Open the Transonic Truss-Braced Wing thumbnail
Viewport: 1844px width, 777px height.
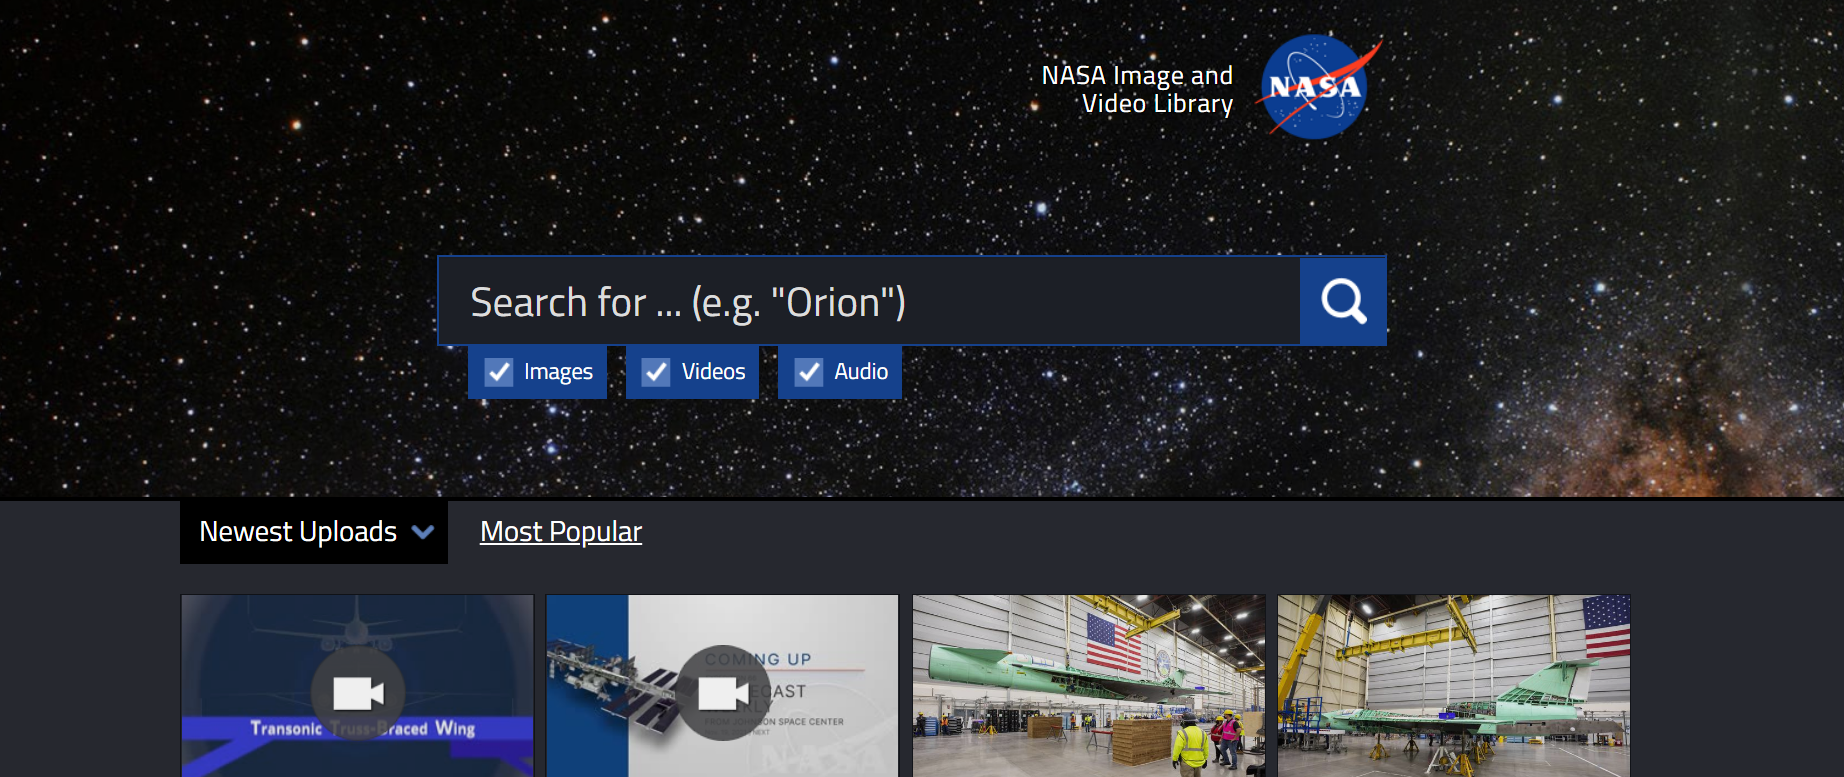point(357,686)
